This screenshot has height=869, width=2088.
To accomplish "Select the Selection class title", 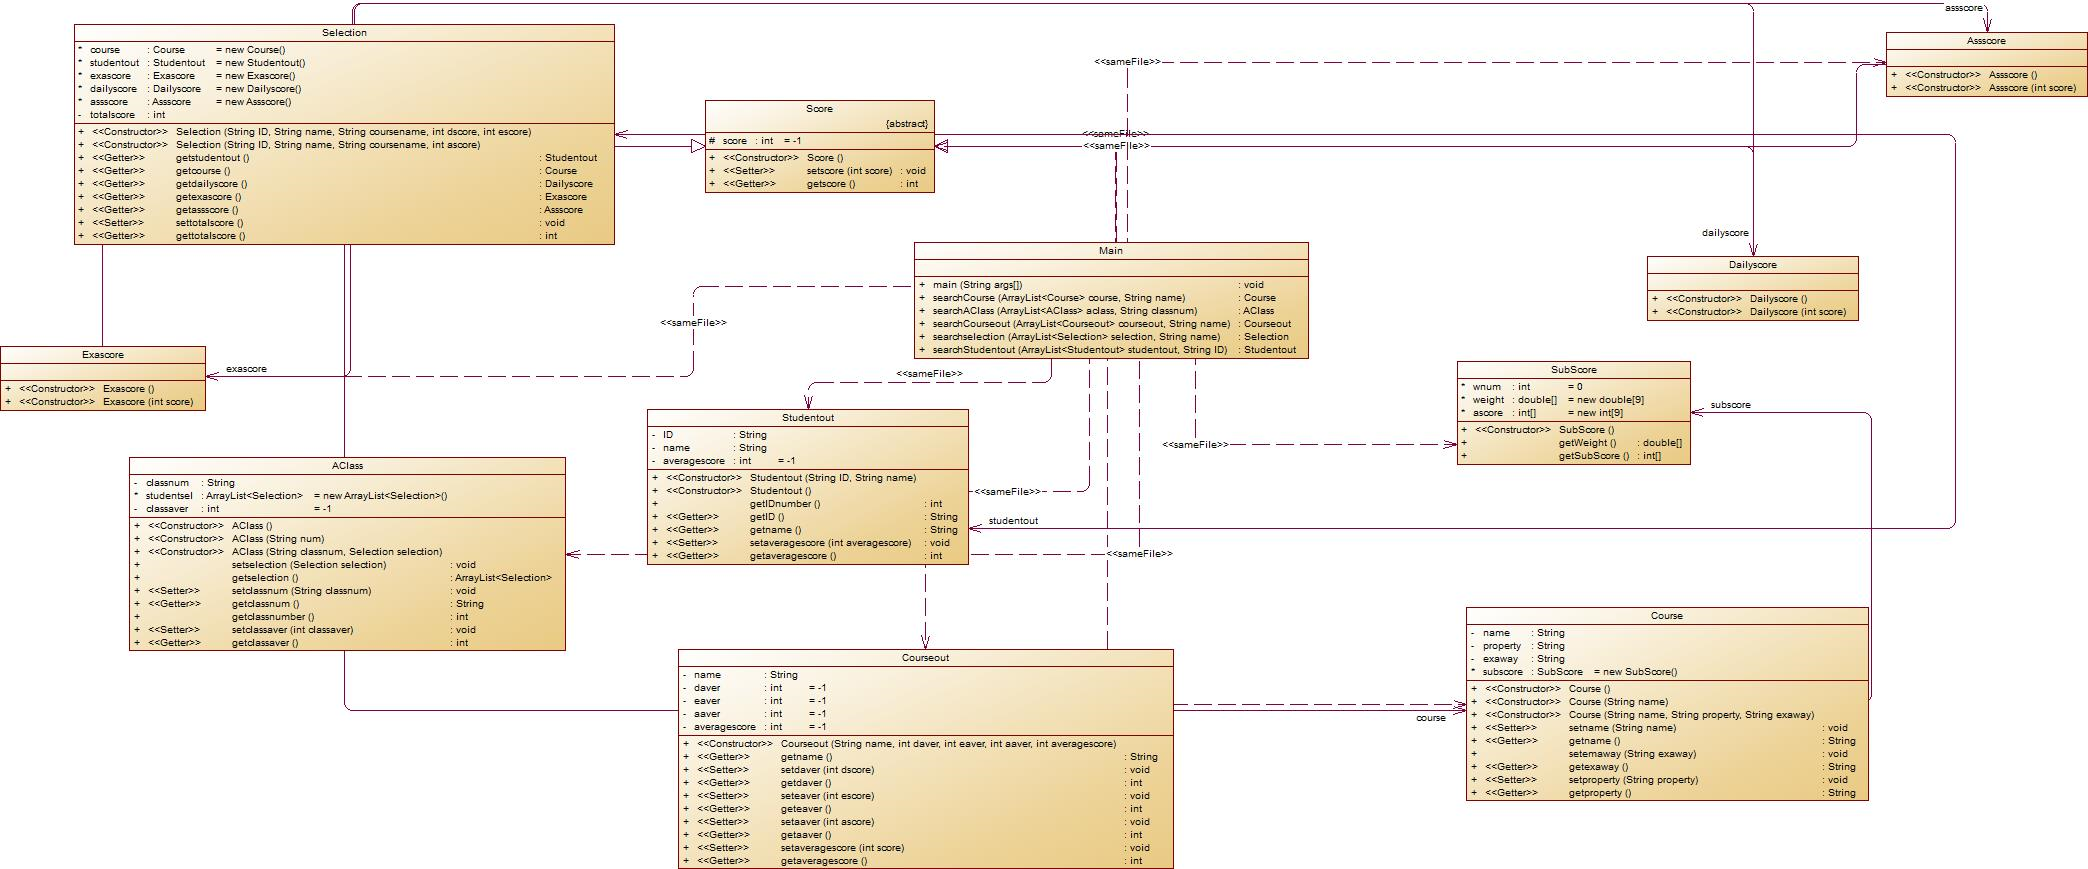I will coord(344,33).
